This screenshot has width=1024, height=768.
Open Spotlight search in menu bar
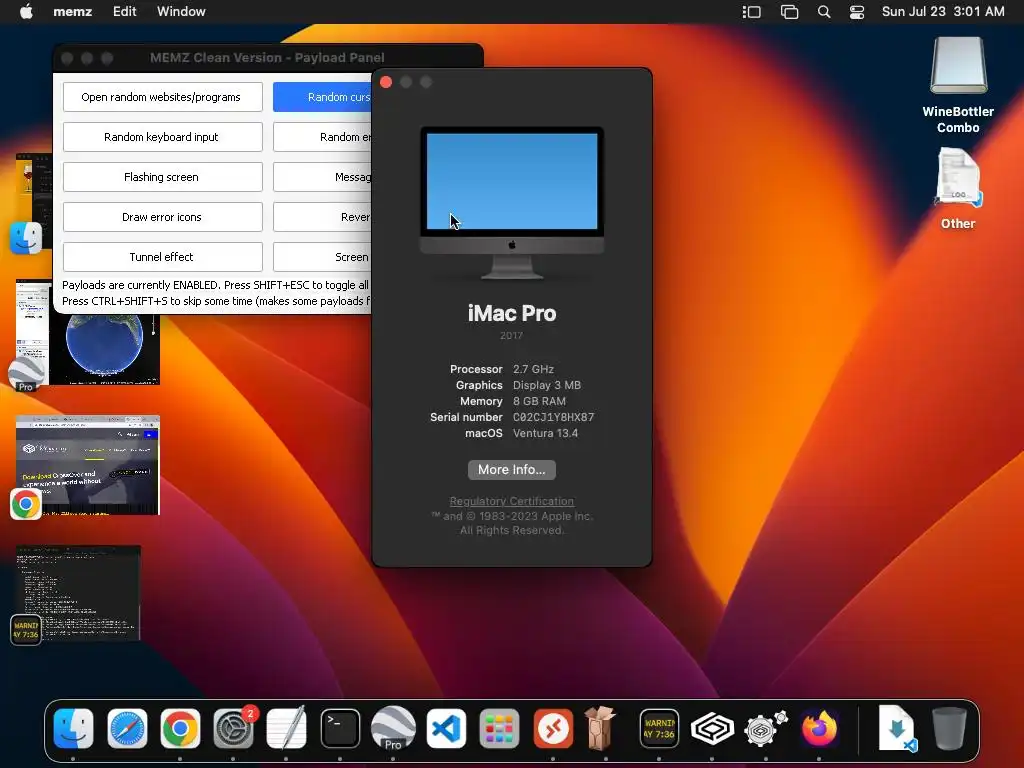click(824, 12)
